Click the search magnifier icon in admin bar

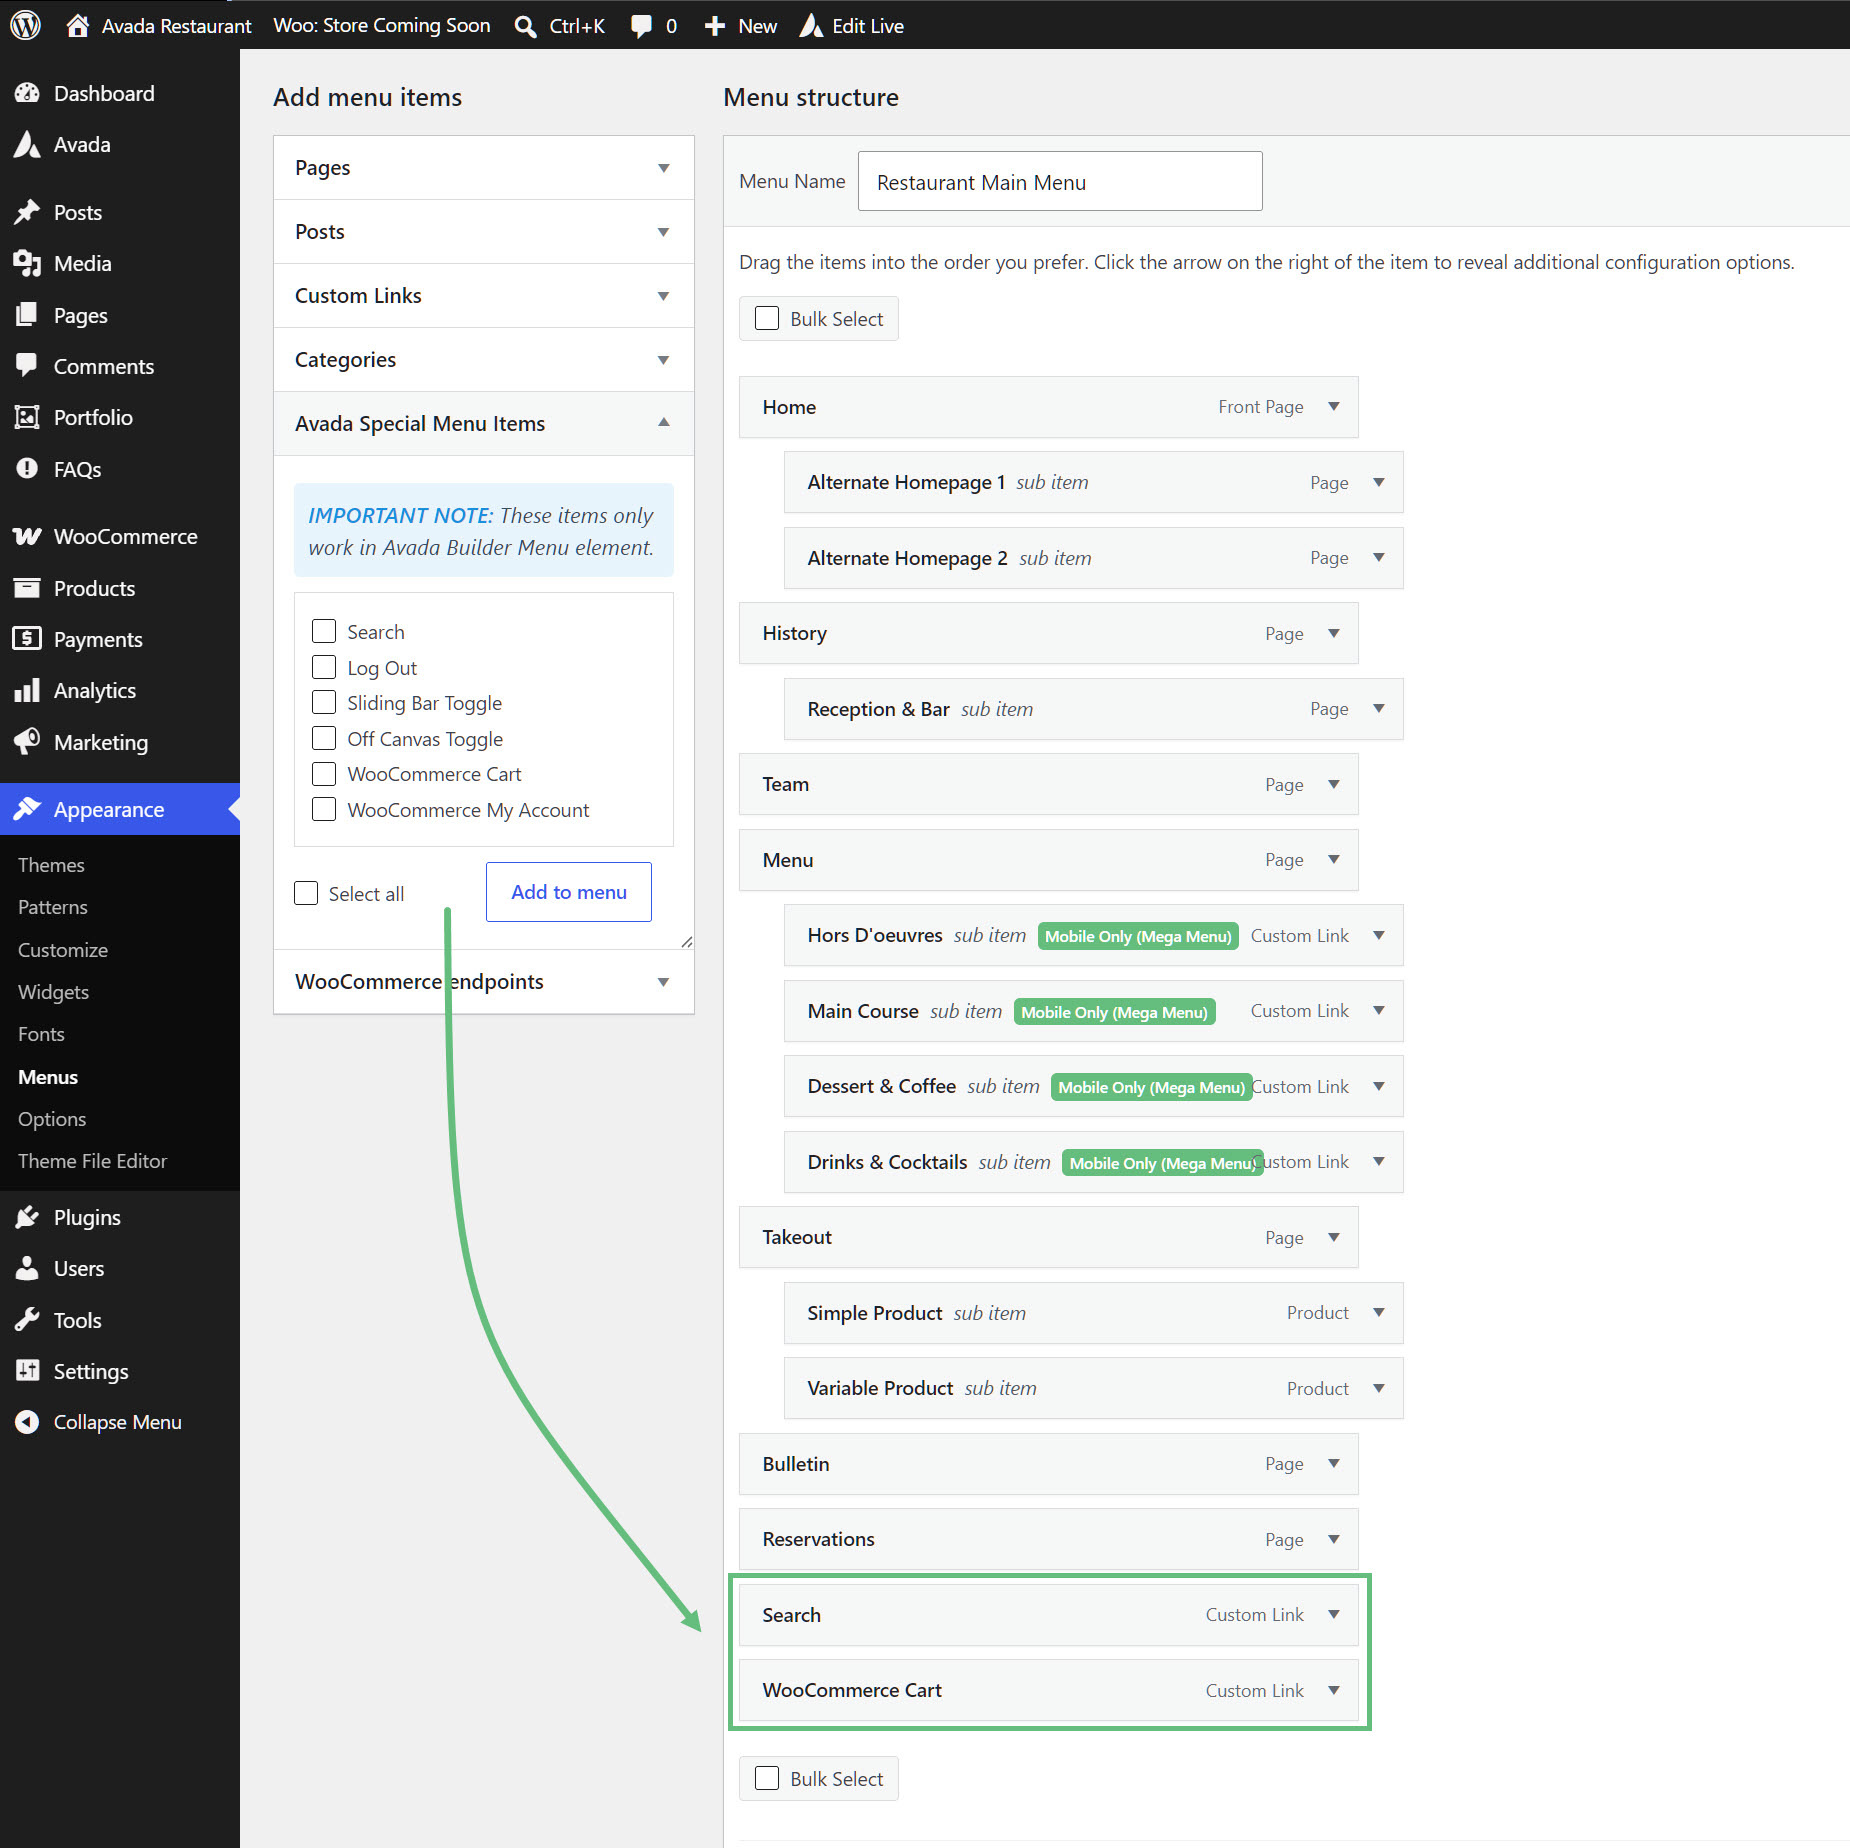point(525,26)
